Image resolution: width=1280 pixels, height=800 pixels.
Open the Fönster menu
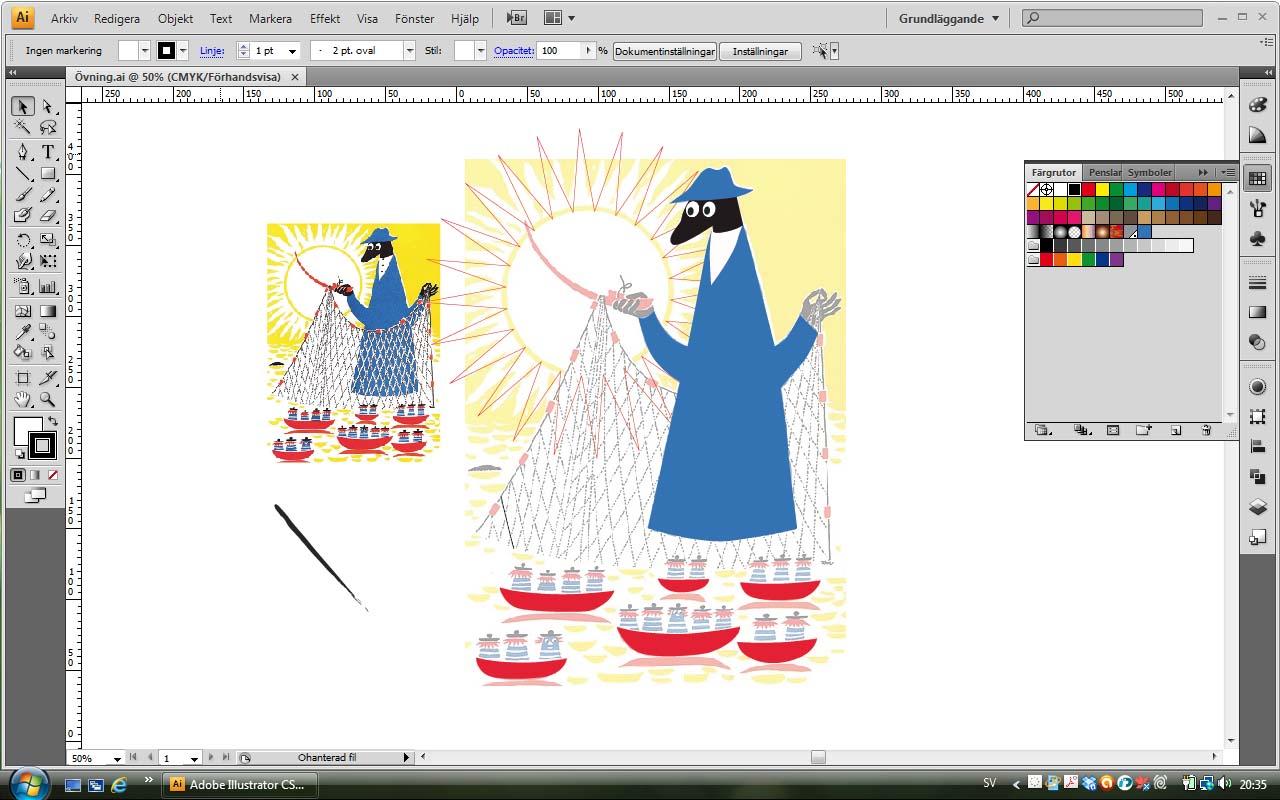(415, 19)
